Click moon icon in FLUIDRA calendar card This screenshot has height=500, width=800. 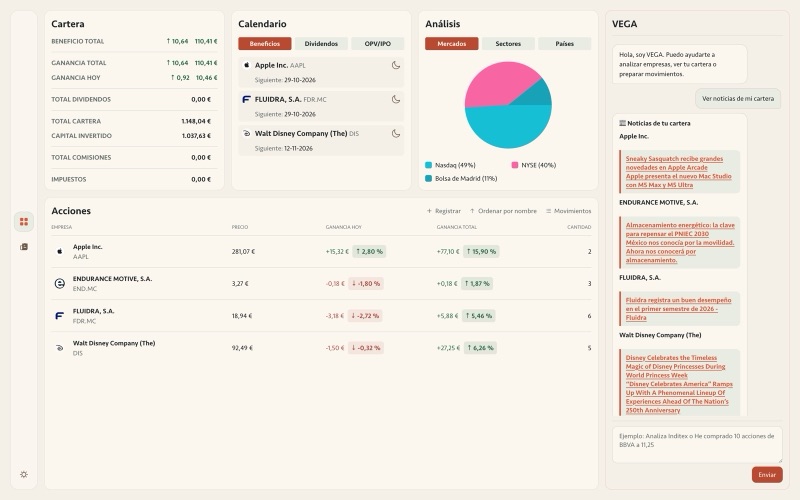coord(395,99)
